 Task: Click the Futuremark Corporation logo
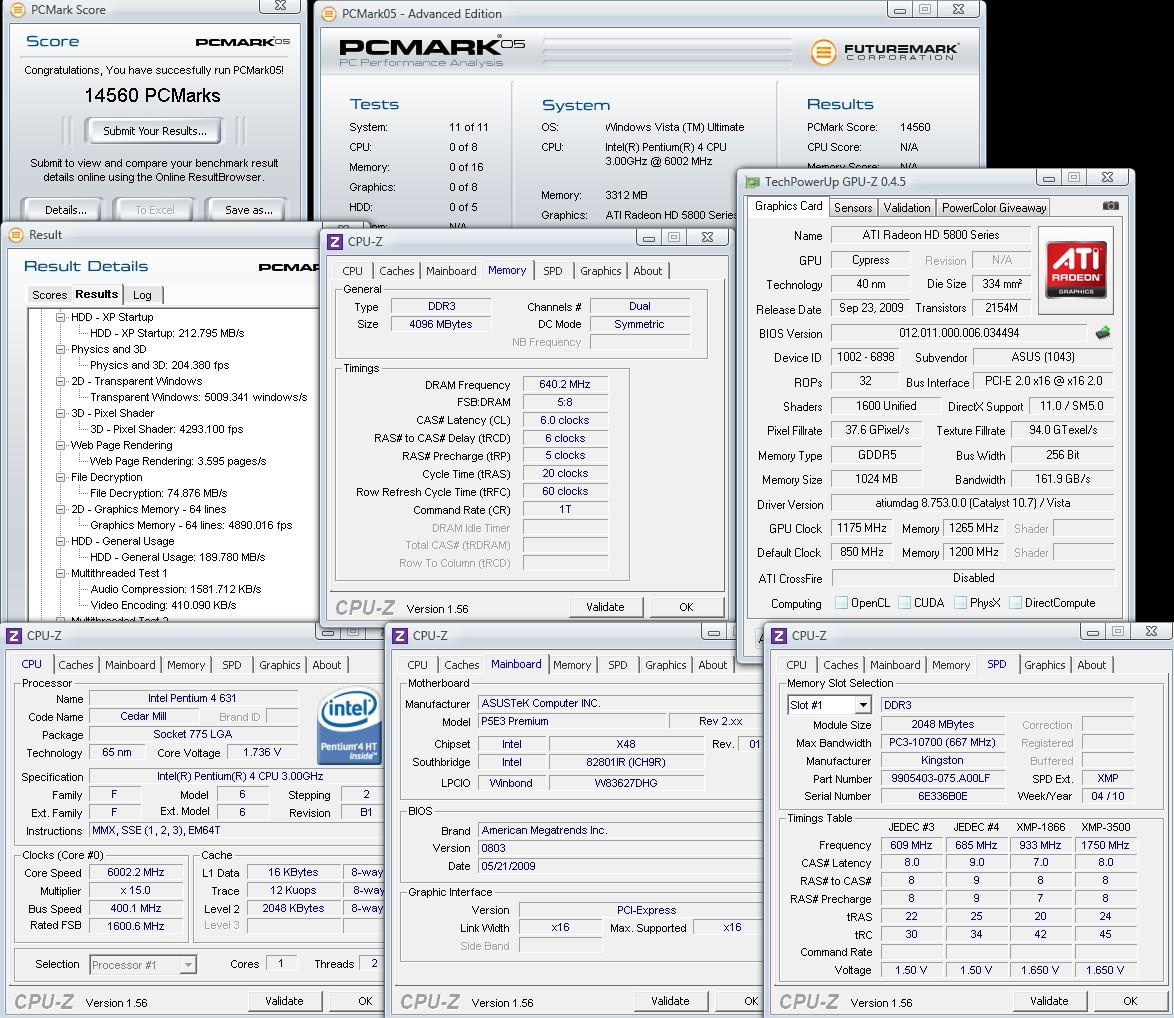[884, 52]
